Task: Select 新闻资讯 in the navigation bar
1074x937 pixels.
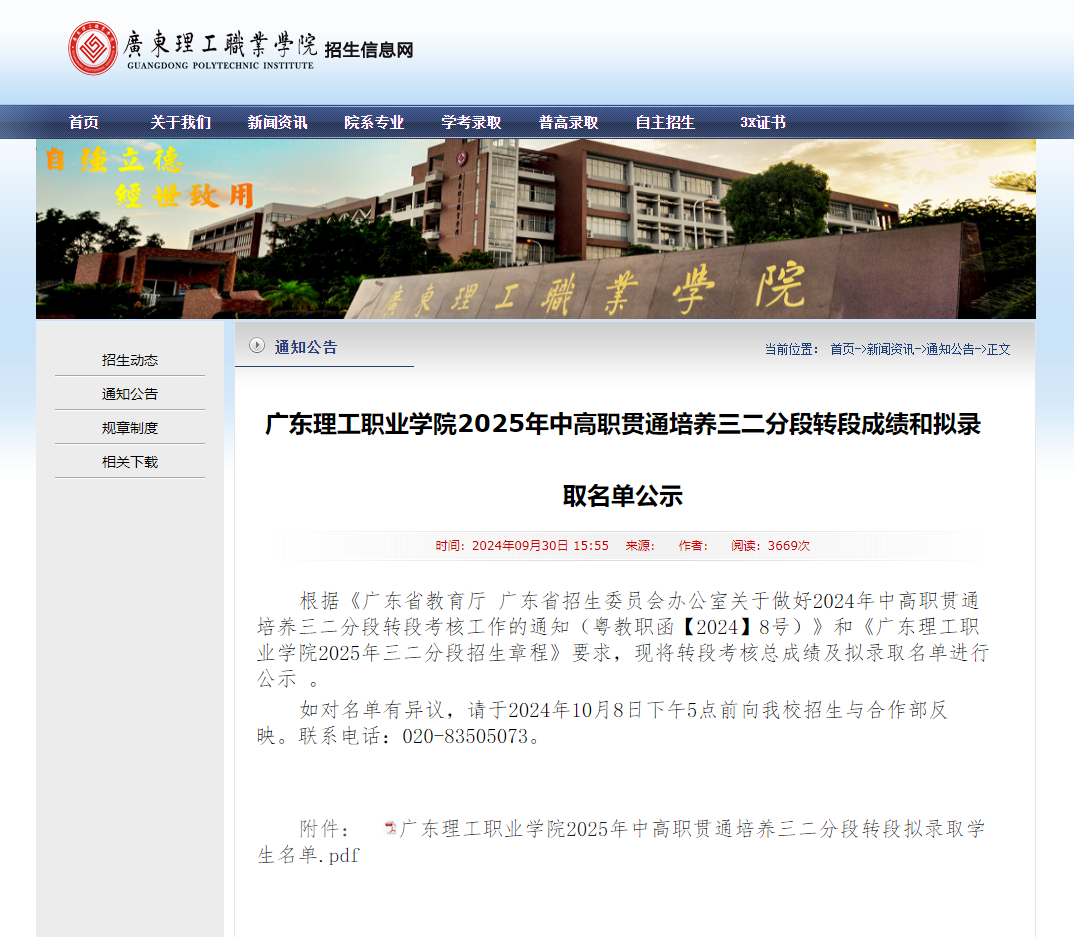Action: tap(277, 122)
